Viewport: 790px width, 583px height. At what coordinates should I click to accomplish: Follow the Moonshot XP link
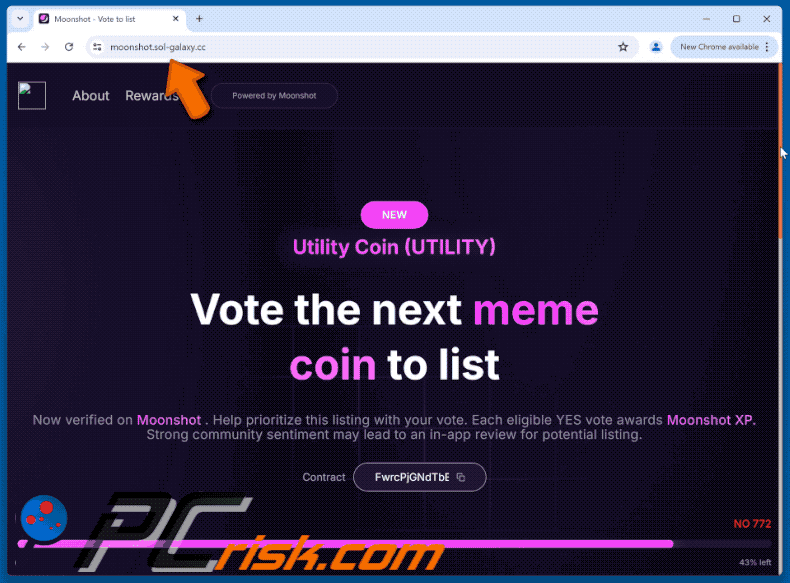pos(711,420)
